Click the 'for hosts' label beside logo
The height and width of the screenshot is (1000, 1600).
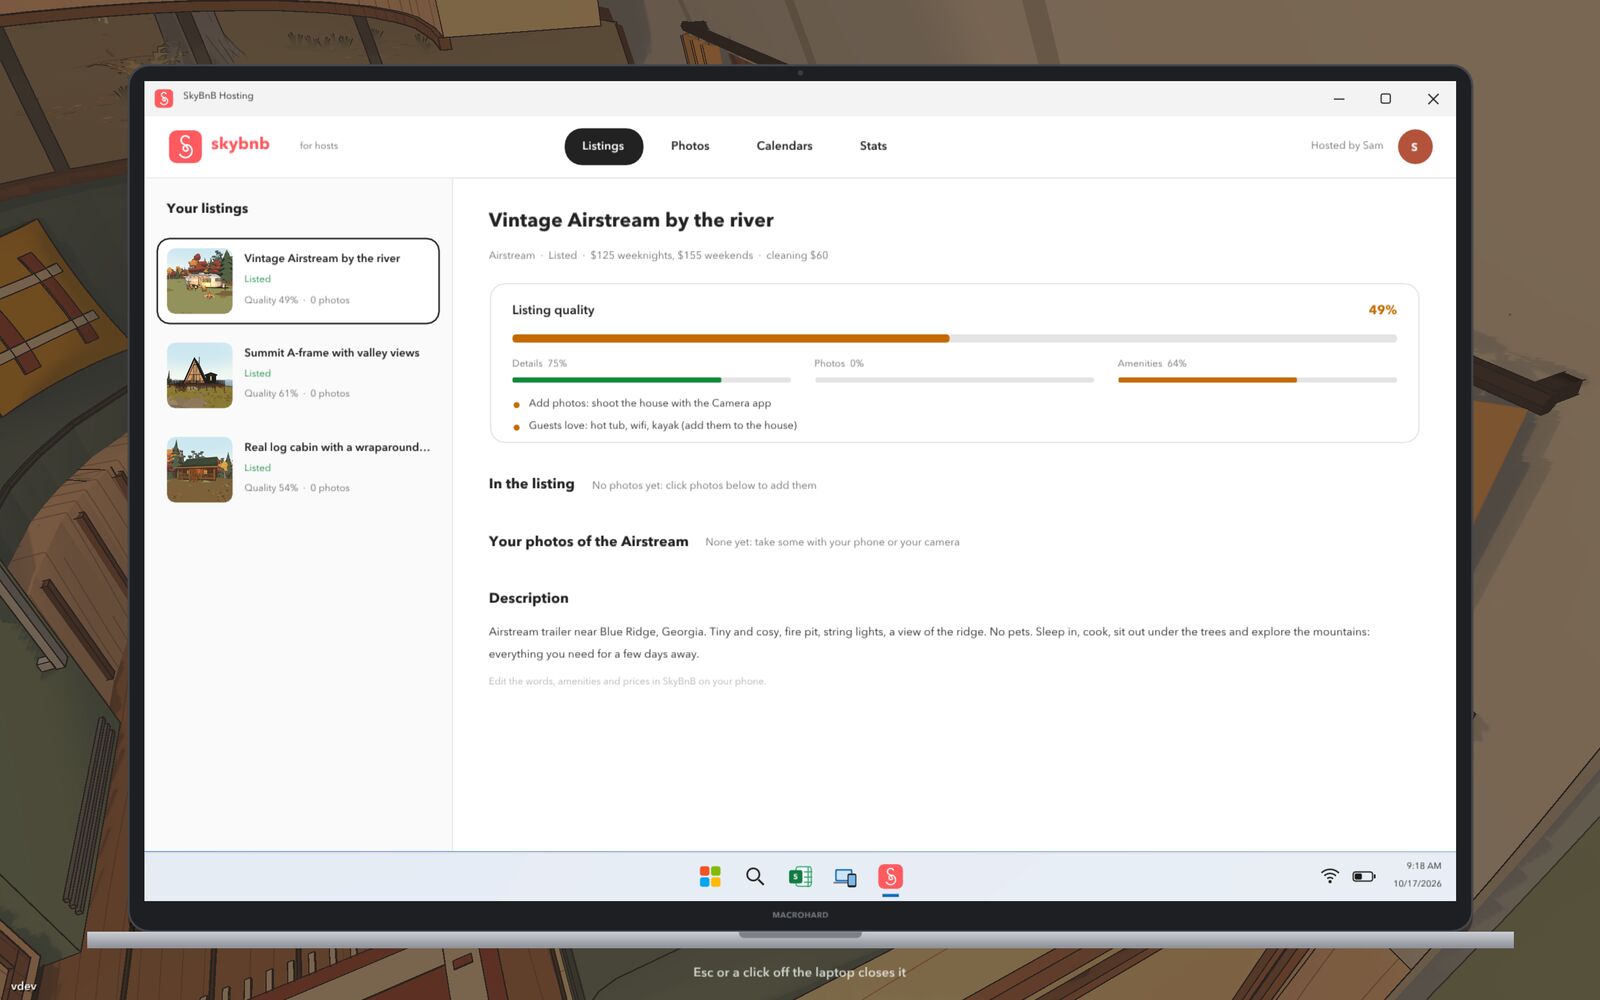(319, 146)
